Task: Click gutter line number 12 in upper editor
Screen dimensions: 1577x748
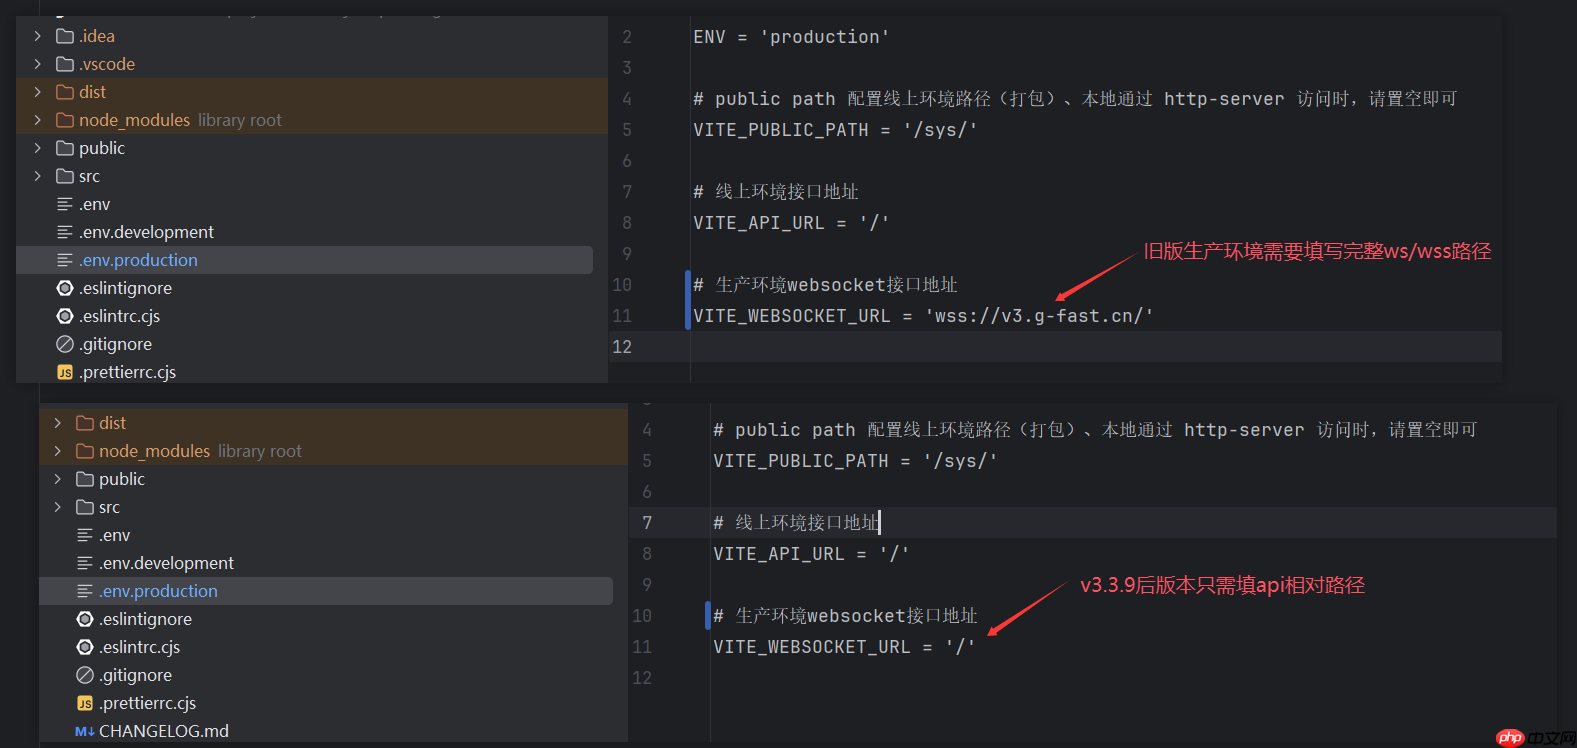Action: 622,347
